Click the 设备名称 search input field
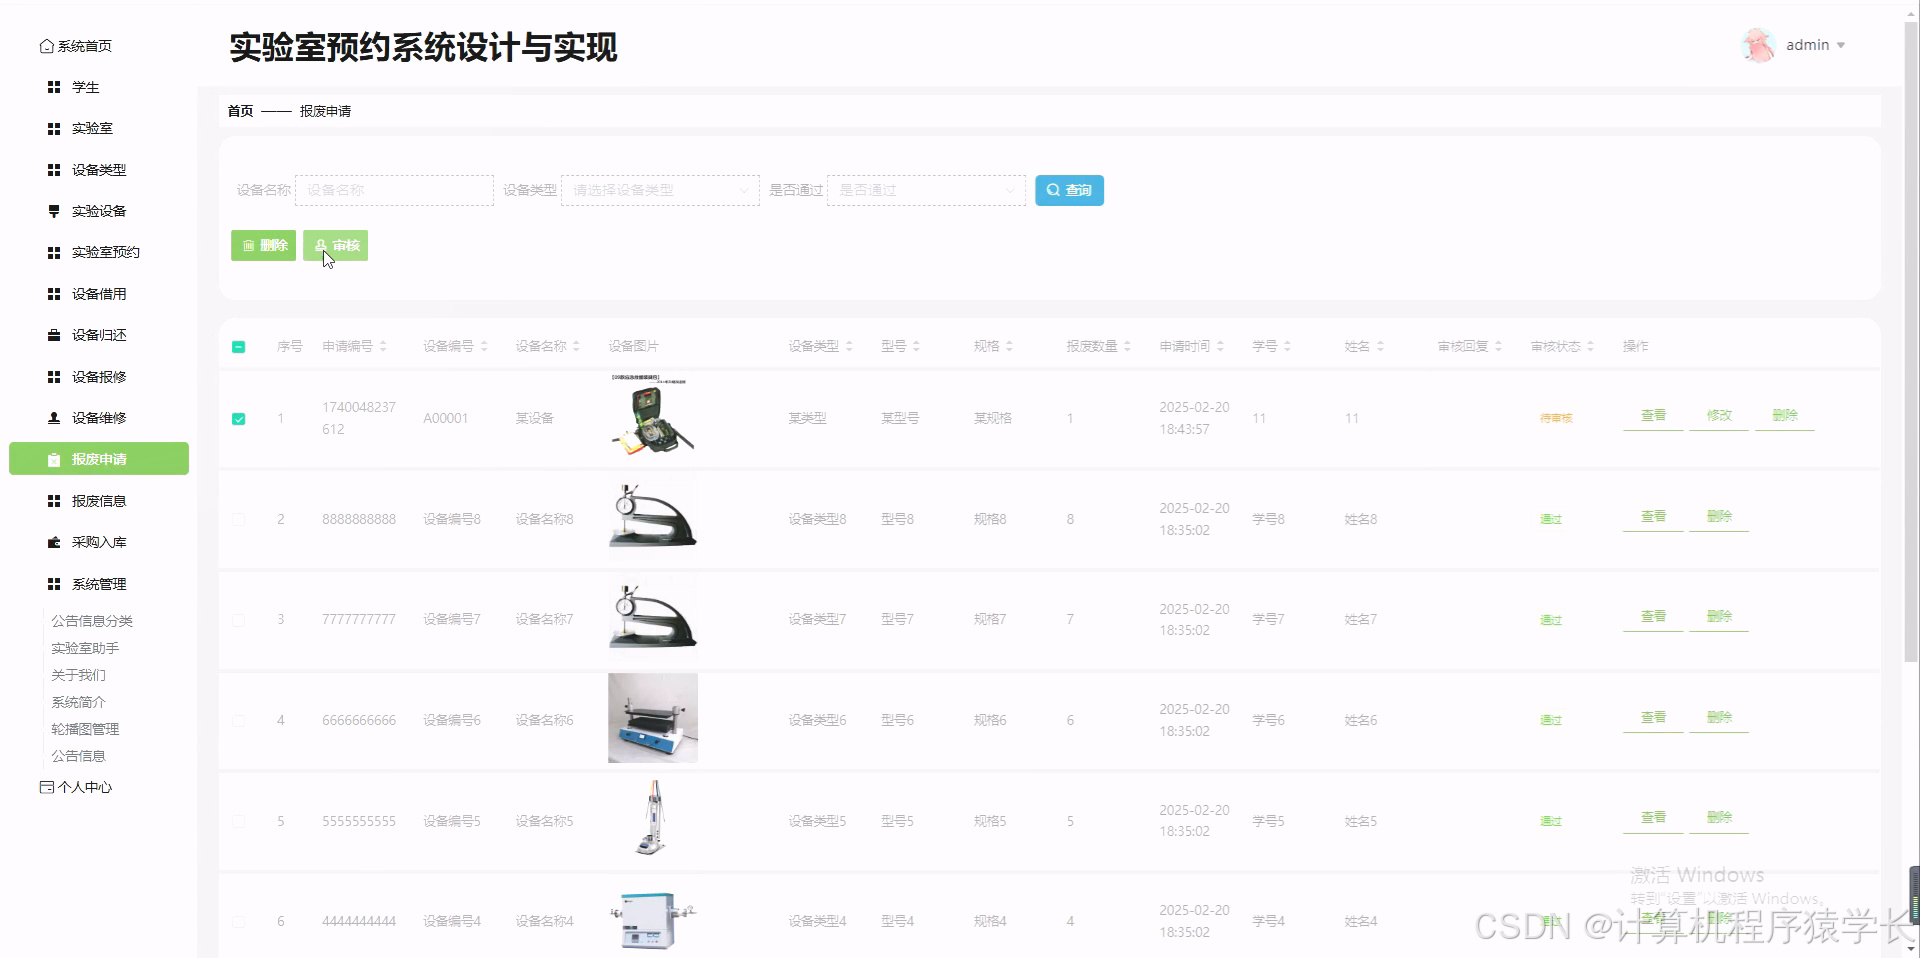The image size is (1920, 958). coord(393,190)
